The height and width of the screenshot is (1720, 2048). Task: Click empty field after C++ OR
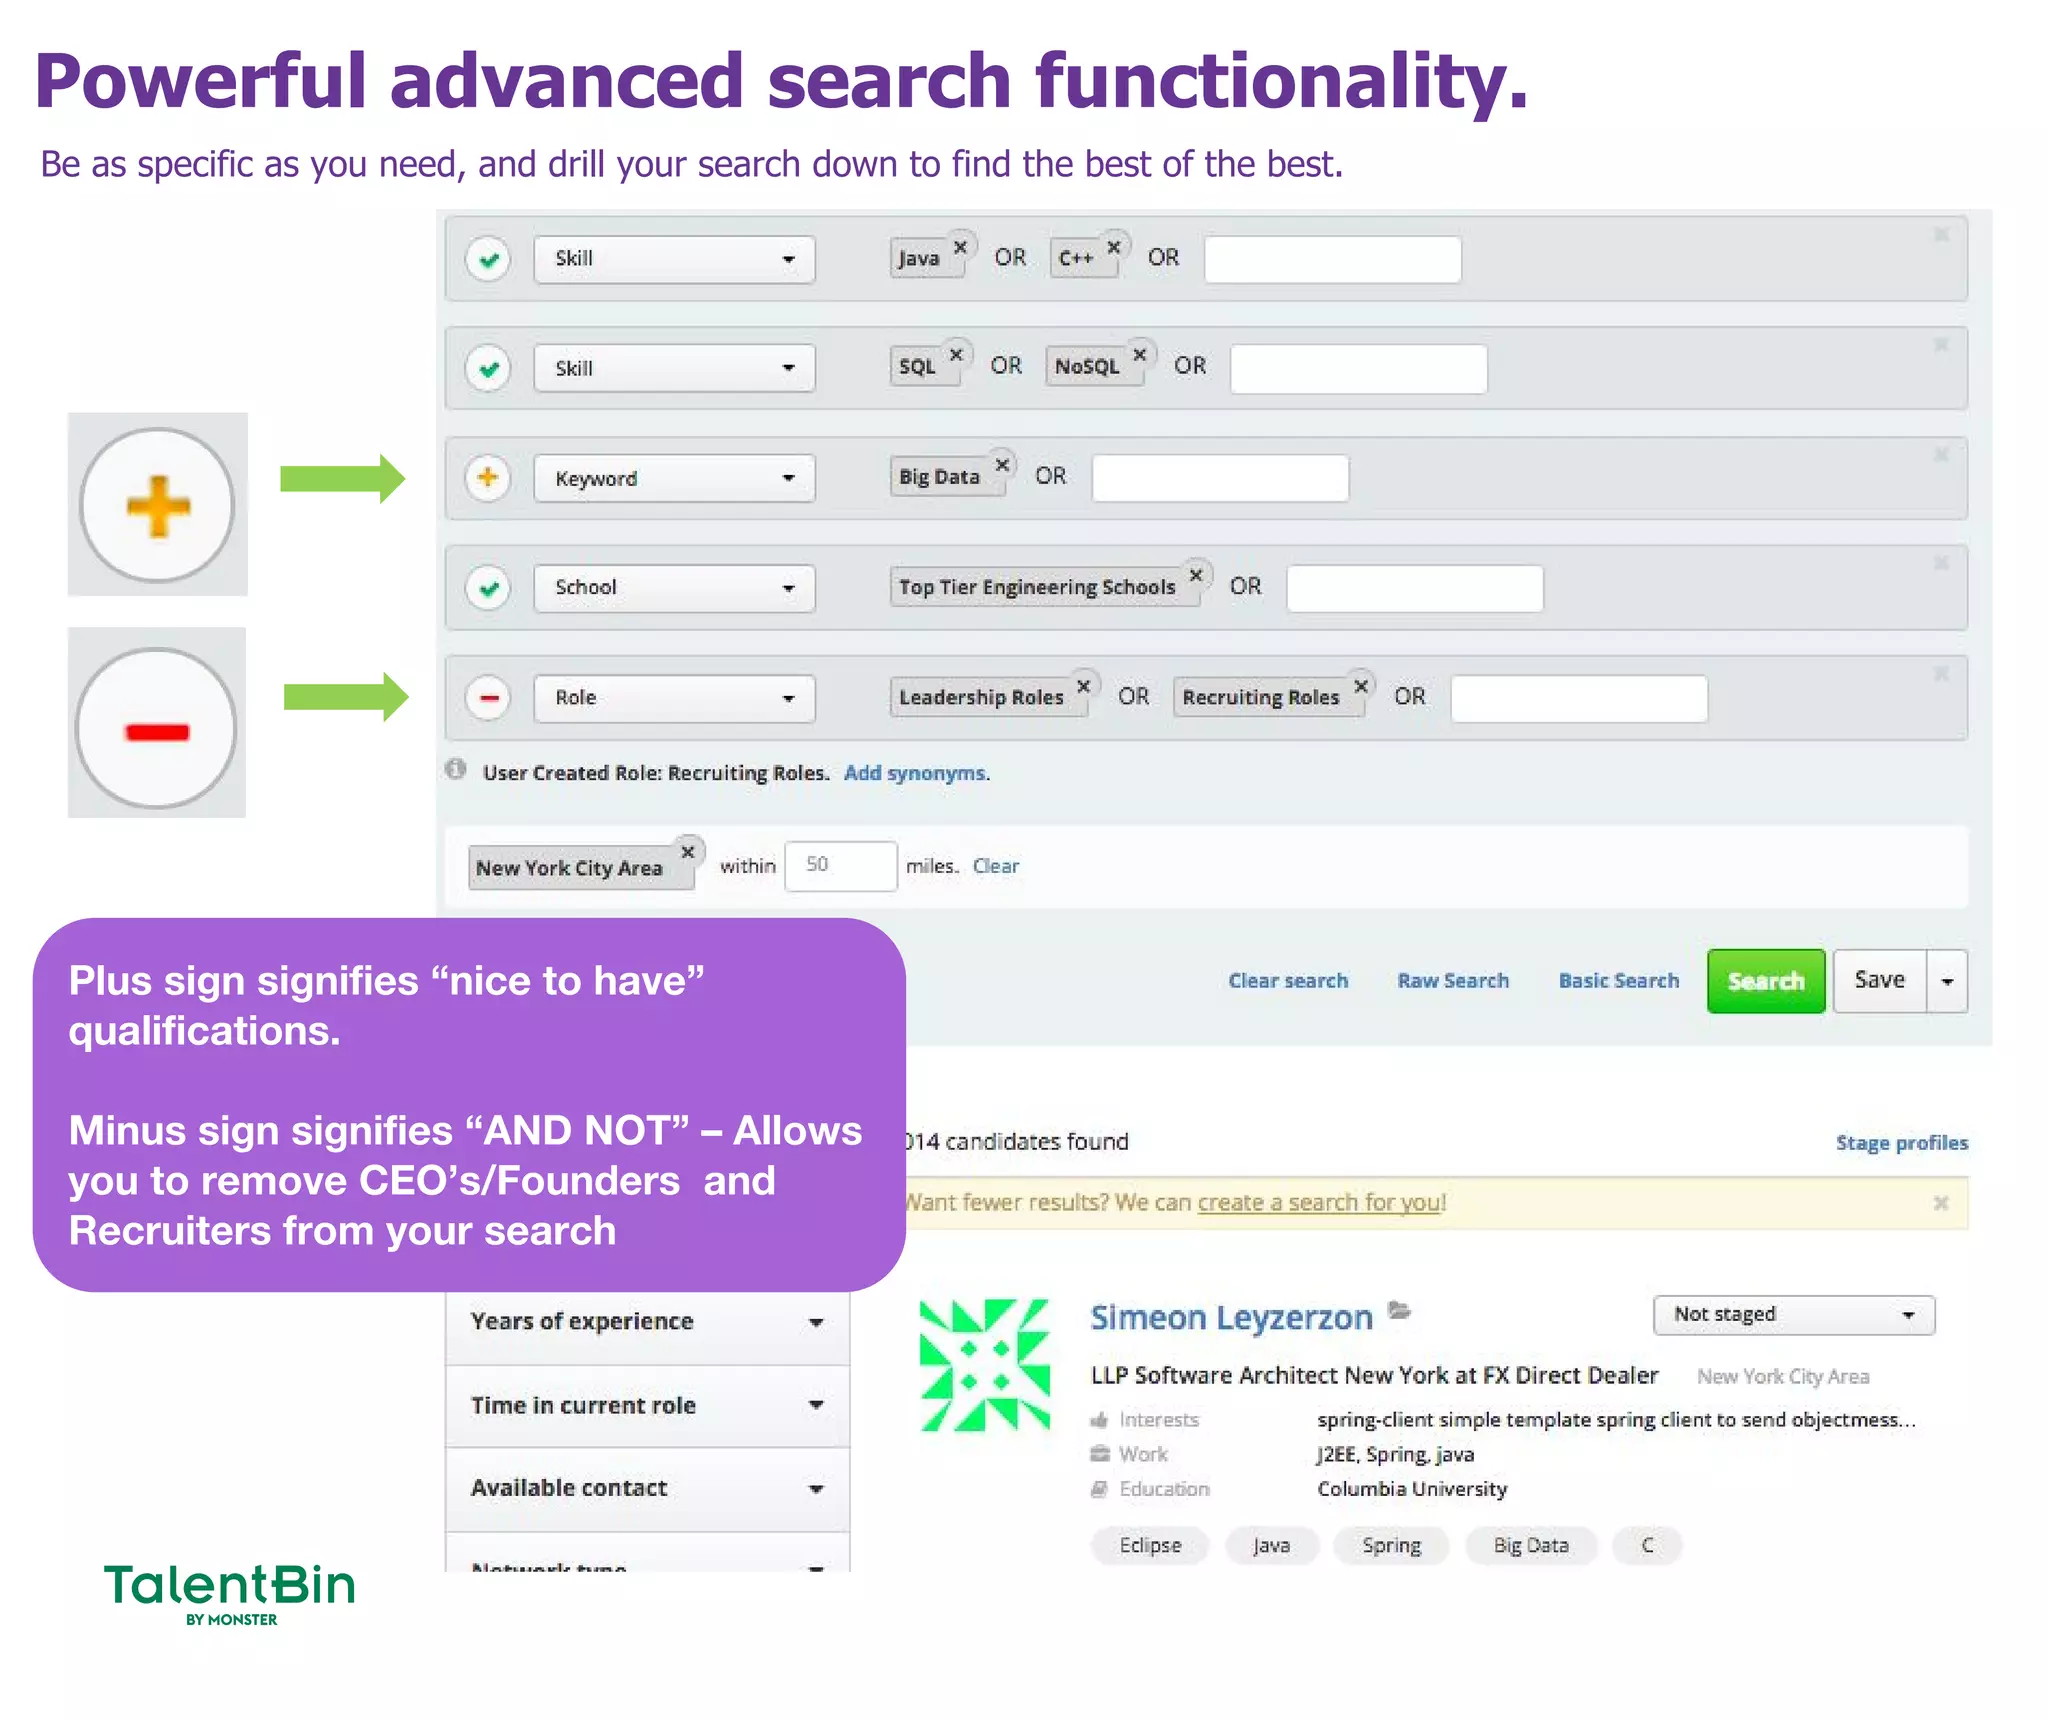pyautogui.click(x=1333, y=260)
